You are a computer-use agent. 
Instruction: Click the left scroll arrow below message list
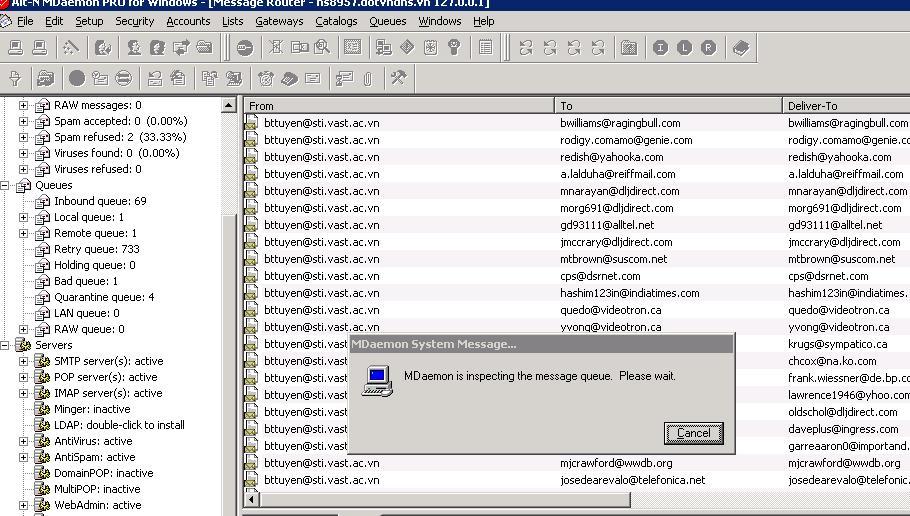(x=251, y=499)
